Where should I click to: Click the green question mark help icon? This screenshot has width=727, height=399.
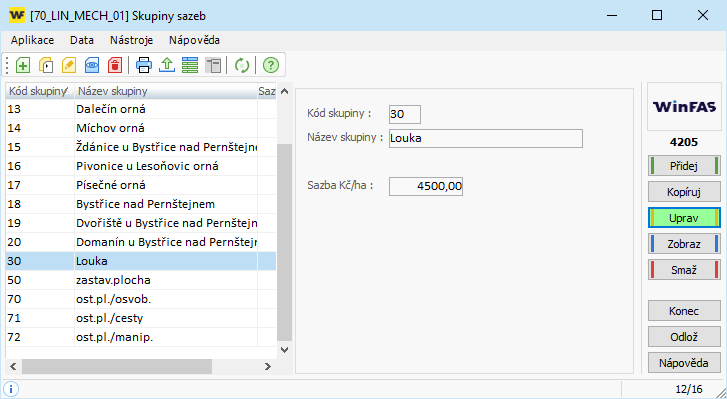[271, 65]
